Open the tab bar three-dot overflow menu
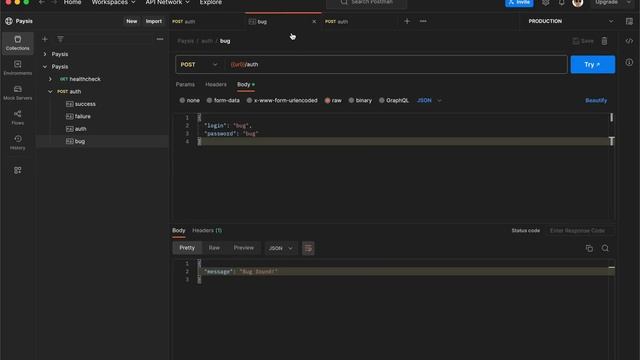 click(423, 21)
